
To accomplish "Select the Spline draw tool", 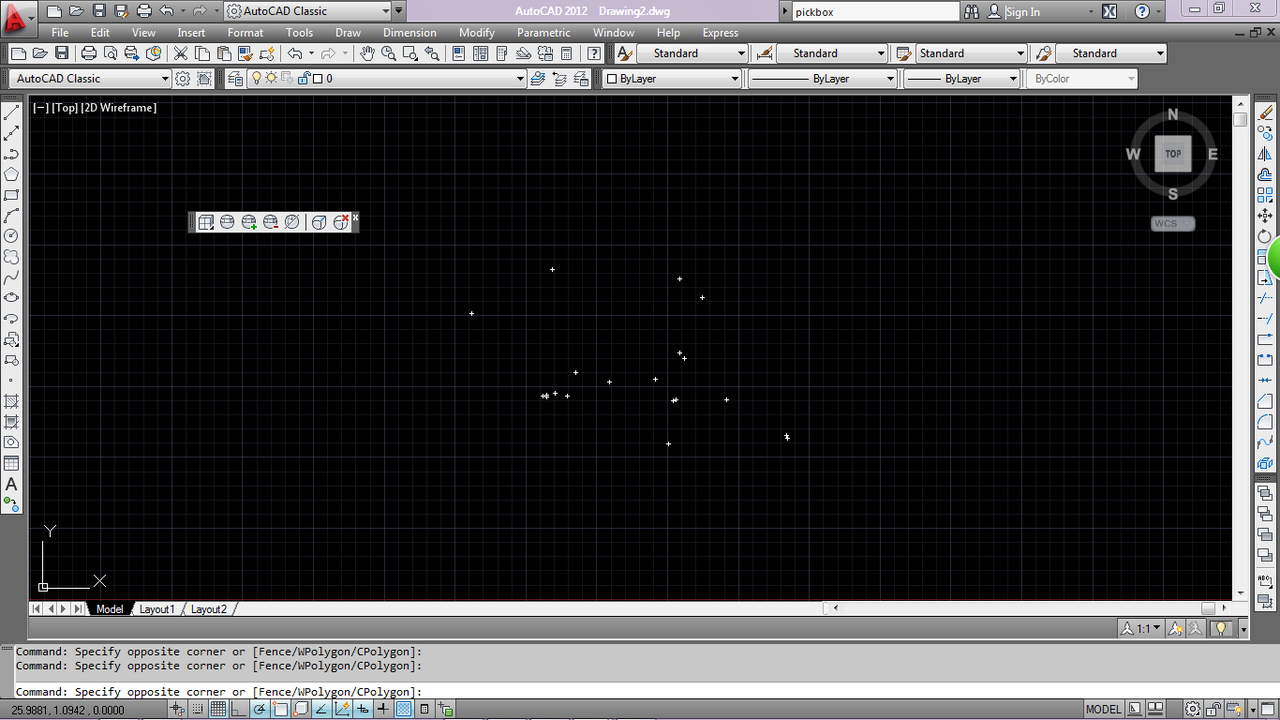I will coord(12,277).
